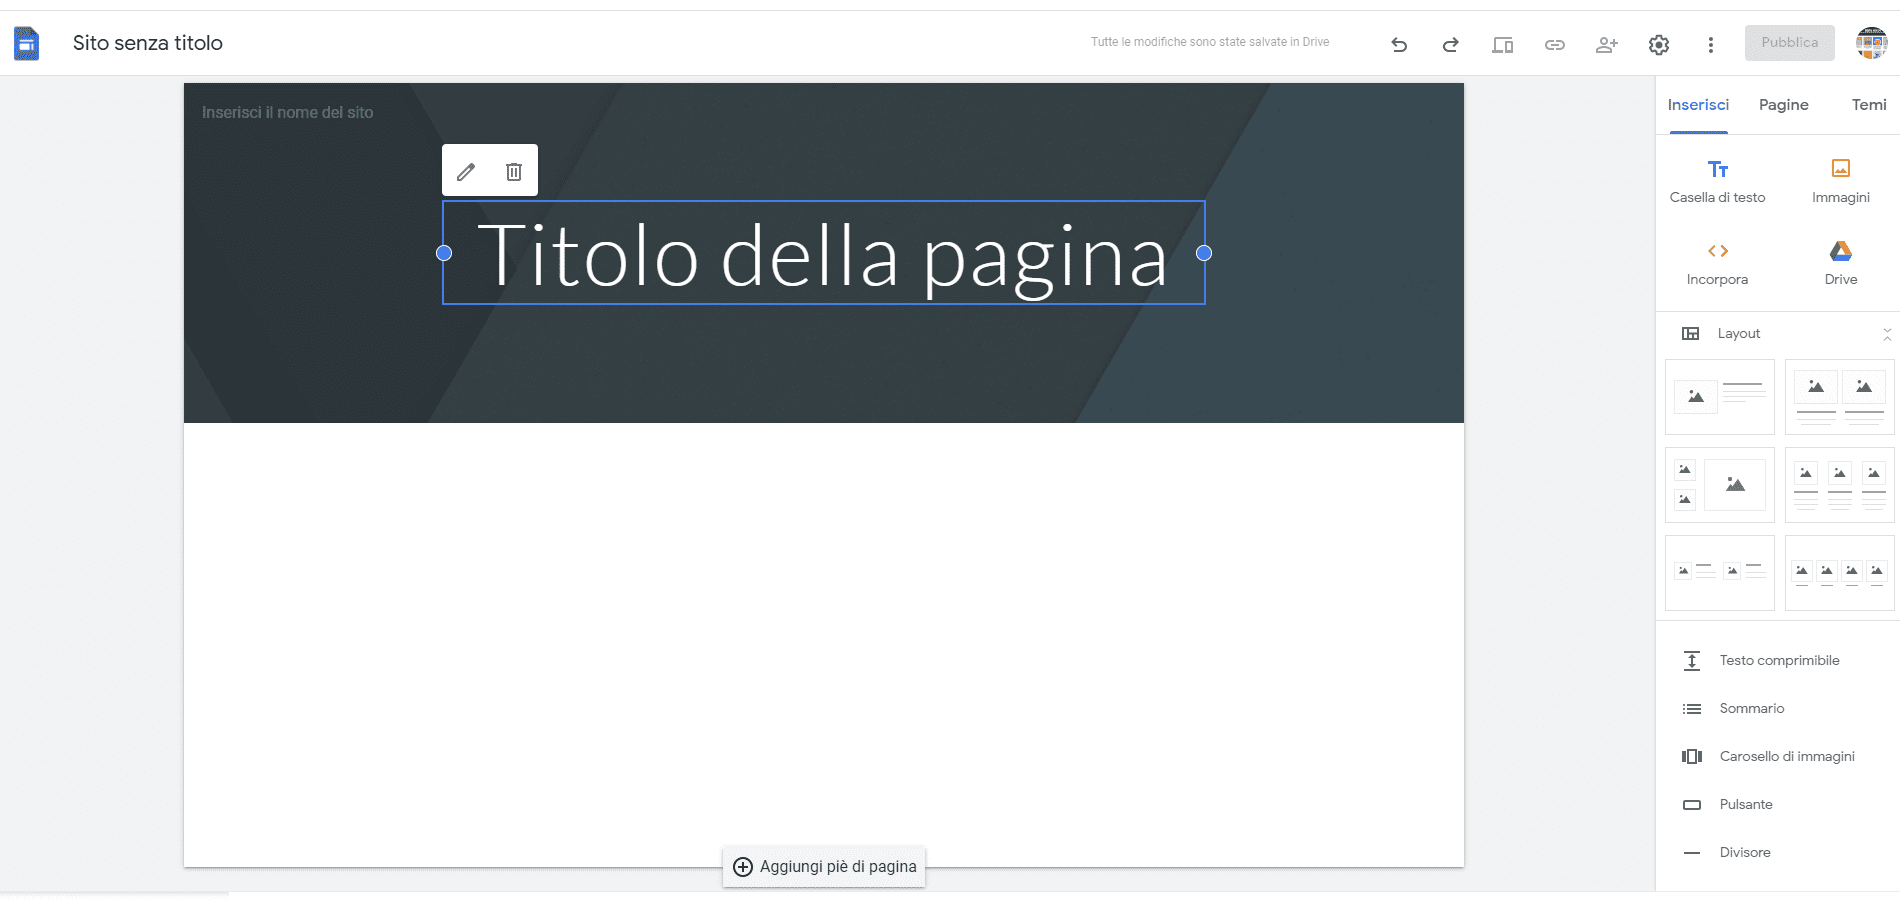Switch to the Temi tab
1900x900 pixels.
point(1868,104)
